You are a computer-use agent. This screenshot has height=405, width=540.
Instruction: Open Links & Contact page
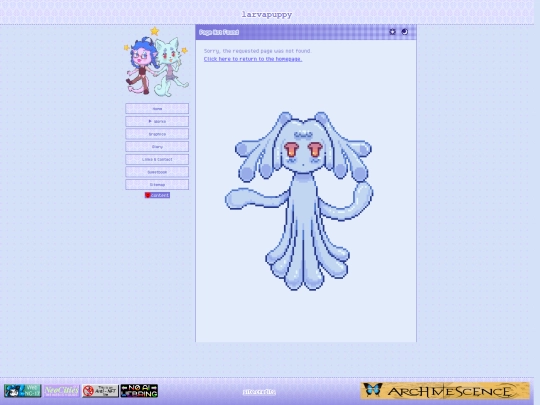coord(157,159)
